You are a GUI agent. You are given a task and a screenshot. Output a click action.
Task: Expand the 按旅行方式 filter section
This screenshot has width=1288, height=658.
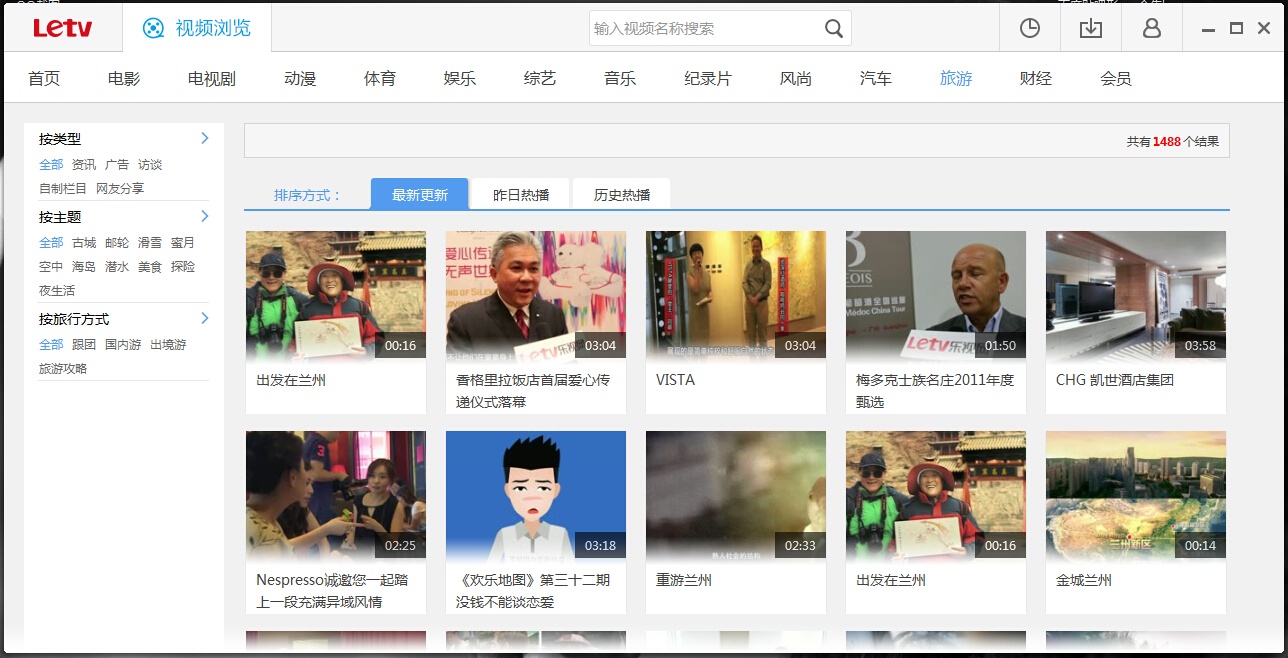(204, 318)
